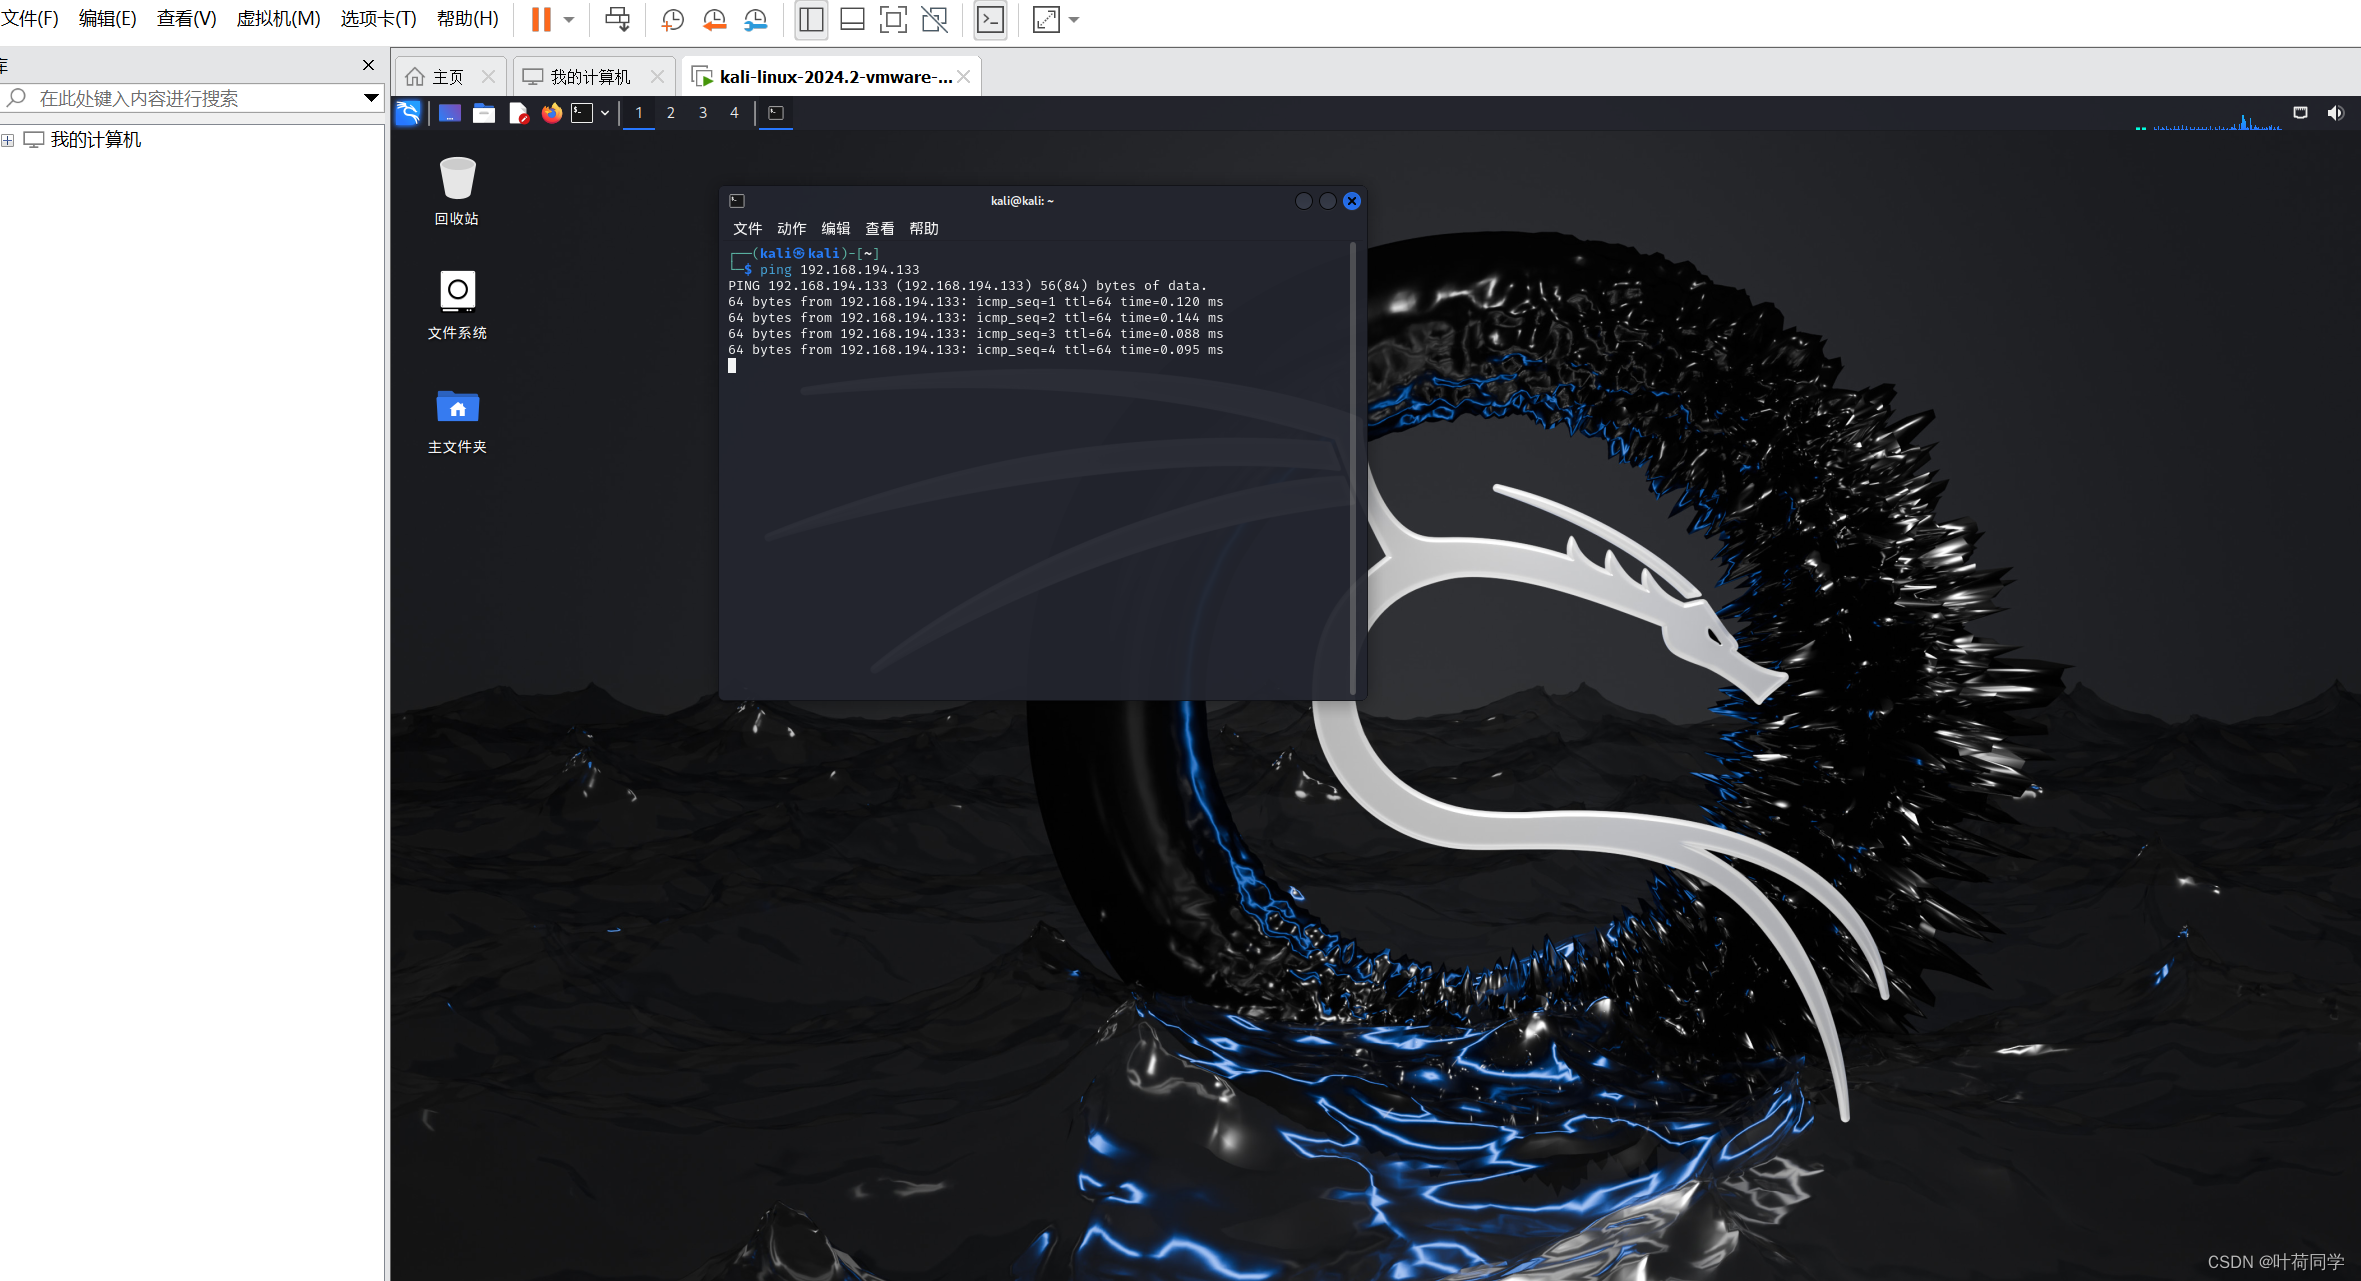Viewport: 2361px width, 1281px height.
Task: Click the notifications tray icon
Action: click(x=2300, y=113)
